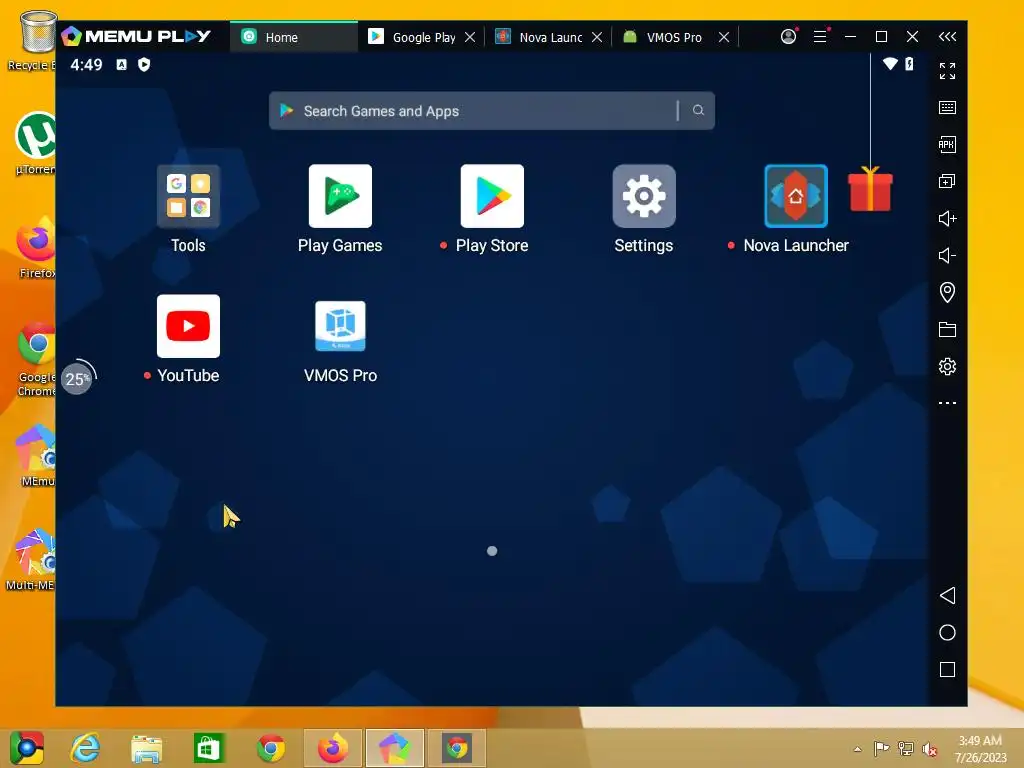Open MEmu settings gear in sidebar
The width and height of the screenshot is (1024, 768).
[x=947, y=366]
